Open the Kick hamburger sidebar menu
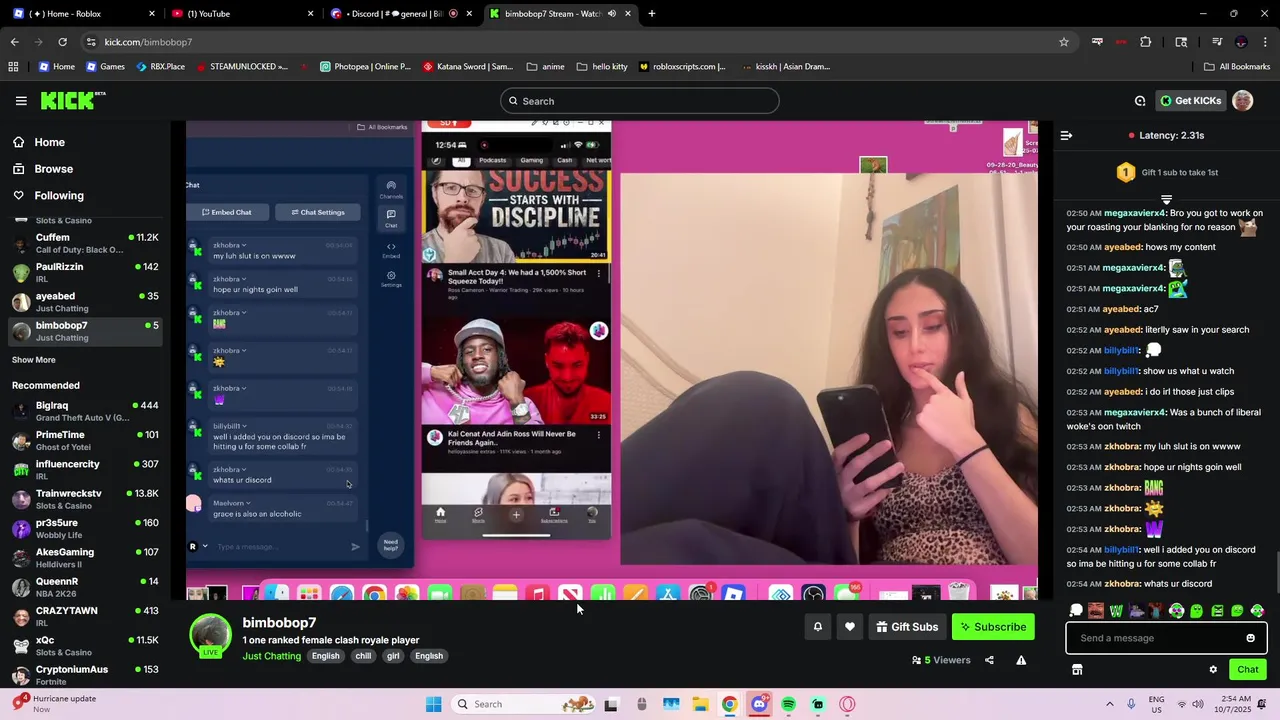The width and height of the screenshot is (1280, 720). click(x=21, y=101)
